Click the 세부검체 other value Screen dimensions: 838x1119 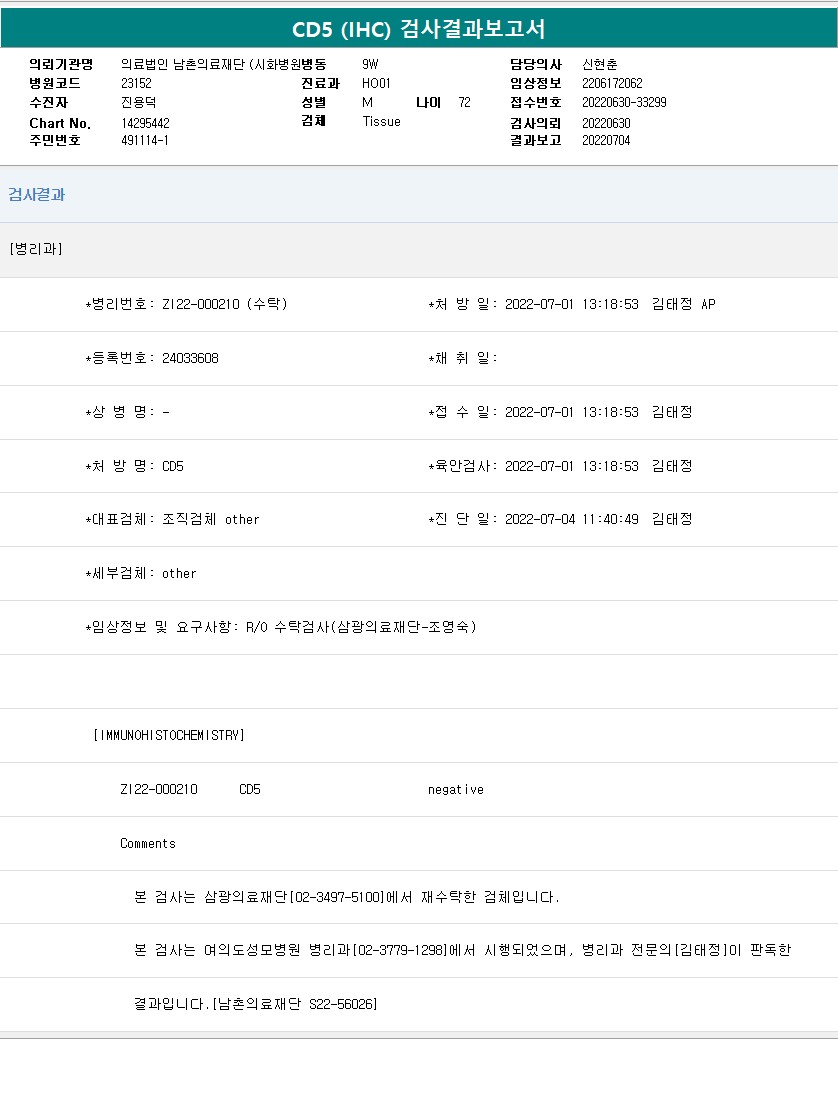179,573
